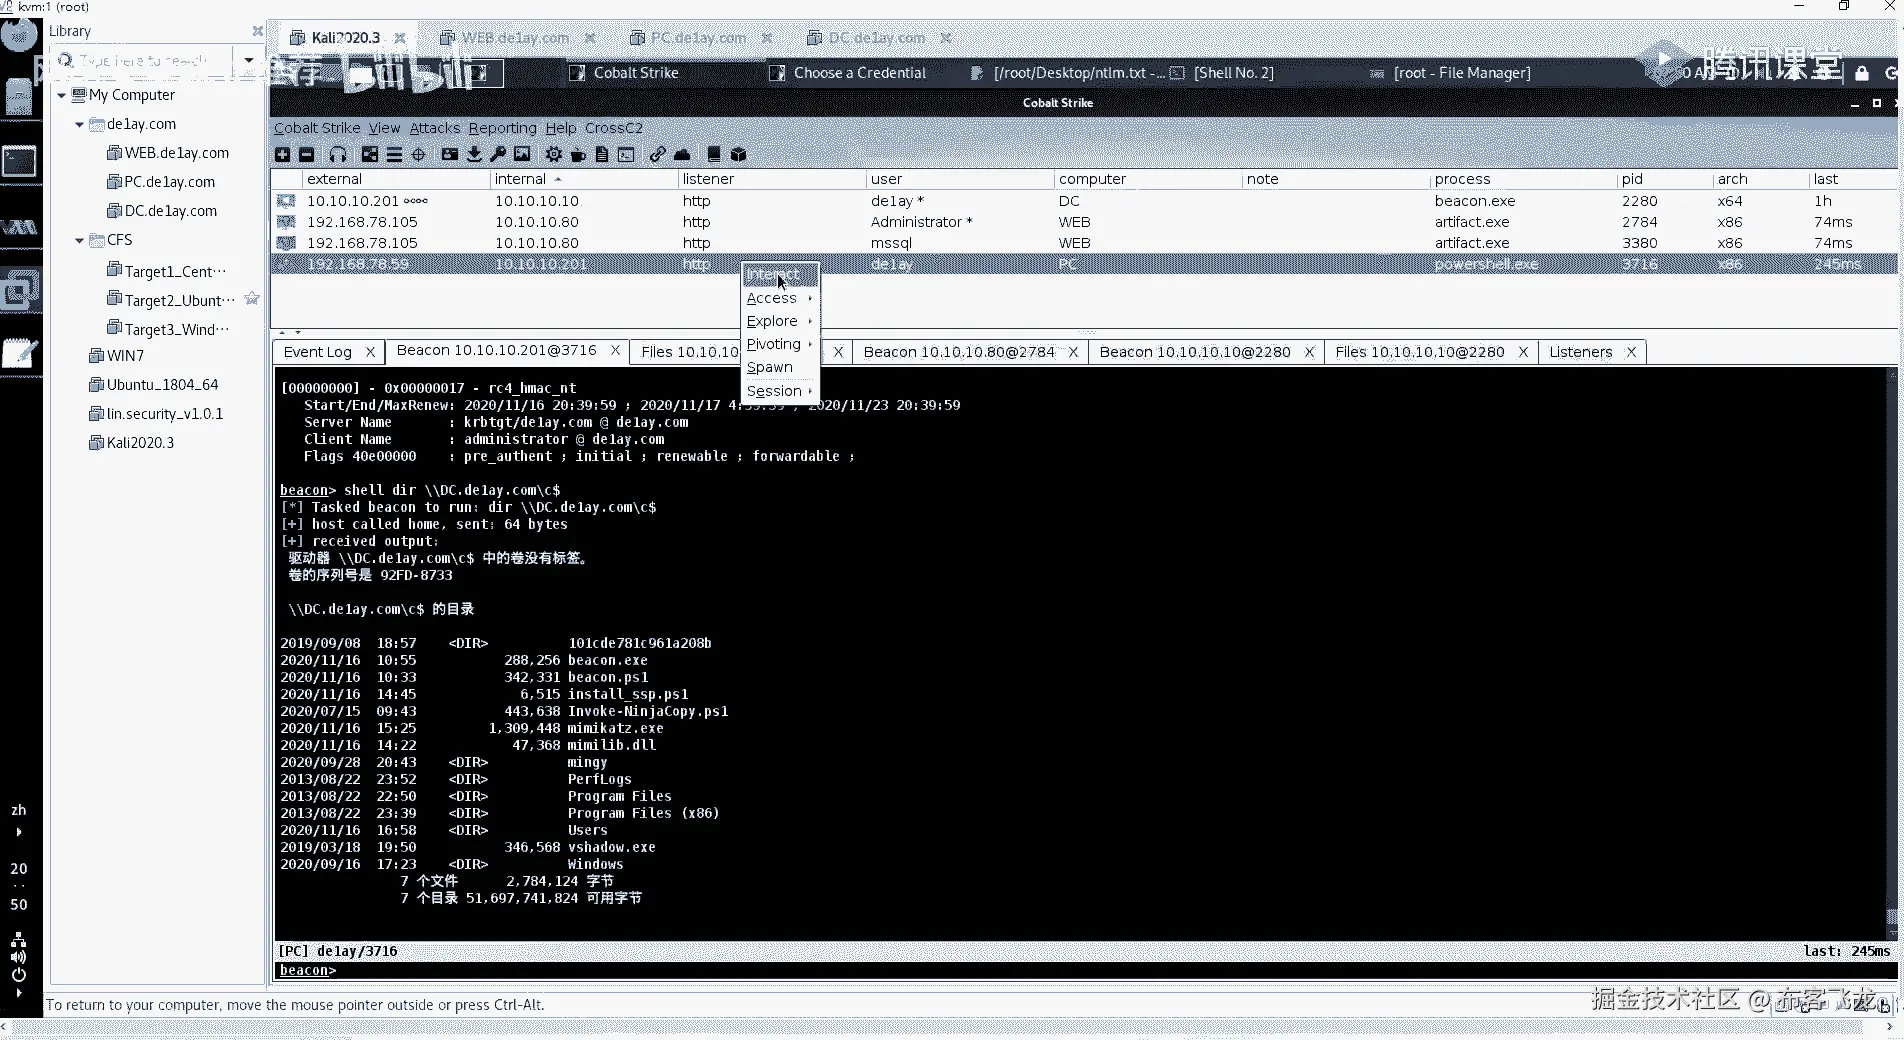Close the Event Log tab

coord(370,352)
